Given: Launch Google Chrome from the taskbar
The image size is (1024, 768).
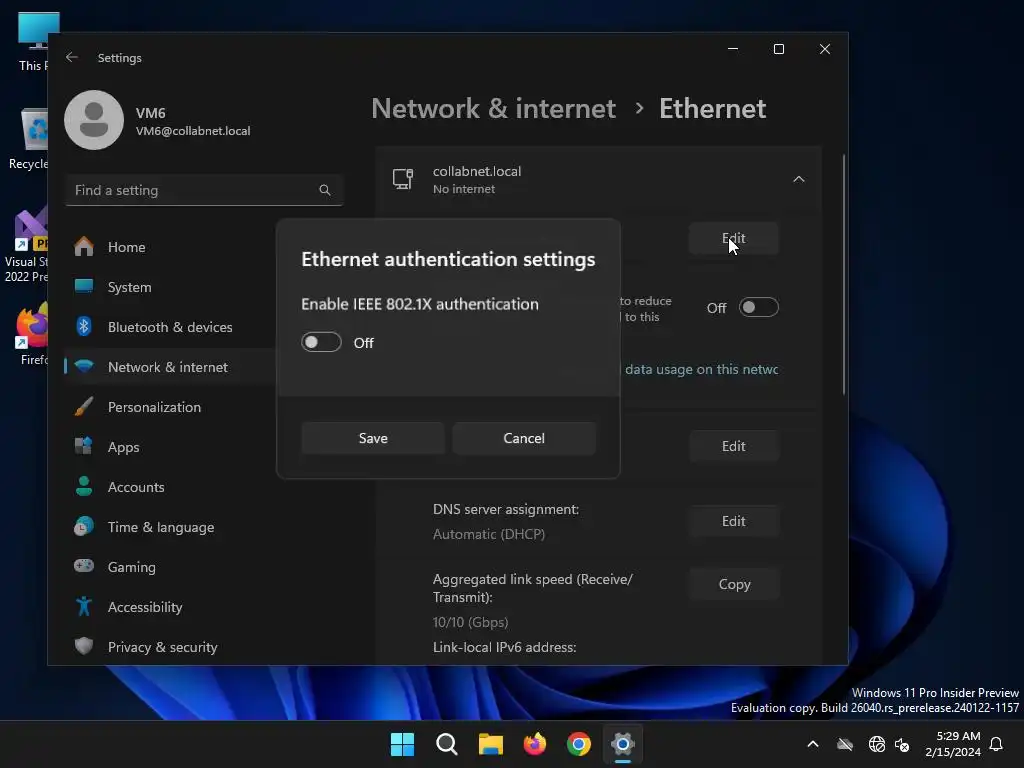Looking at the screenshot, I should click(579, 744).
